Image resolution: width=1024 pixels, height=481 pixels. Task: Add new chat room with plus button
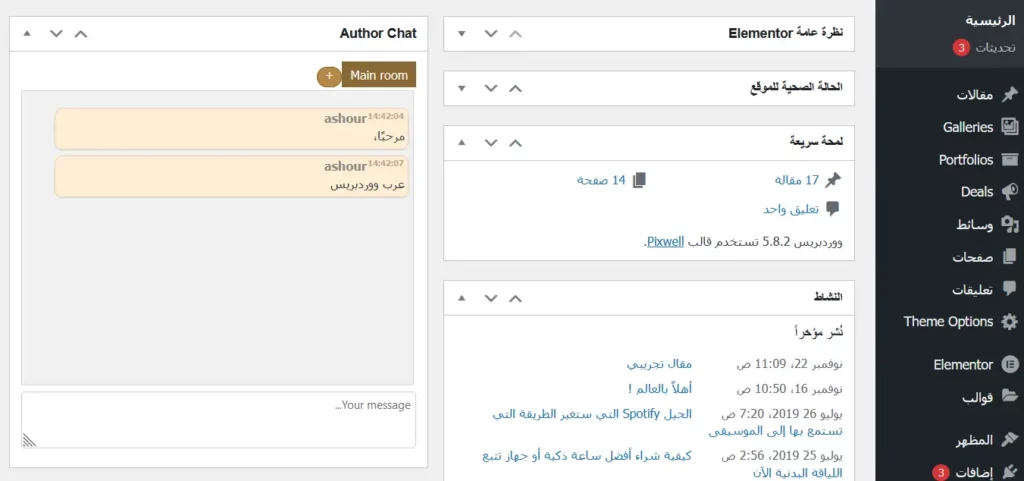328,76
